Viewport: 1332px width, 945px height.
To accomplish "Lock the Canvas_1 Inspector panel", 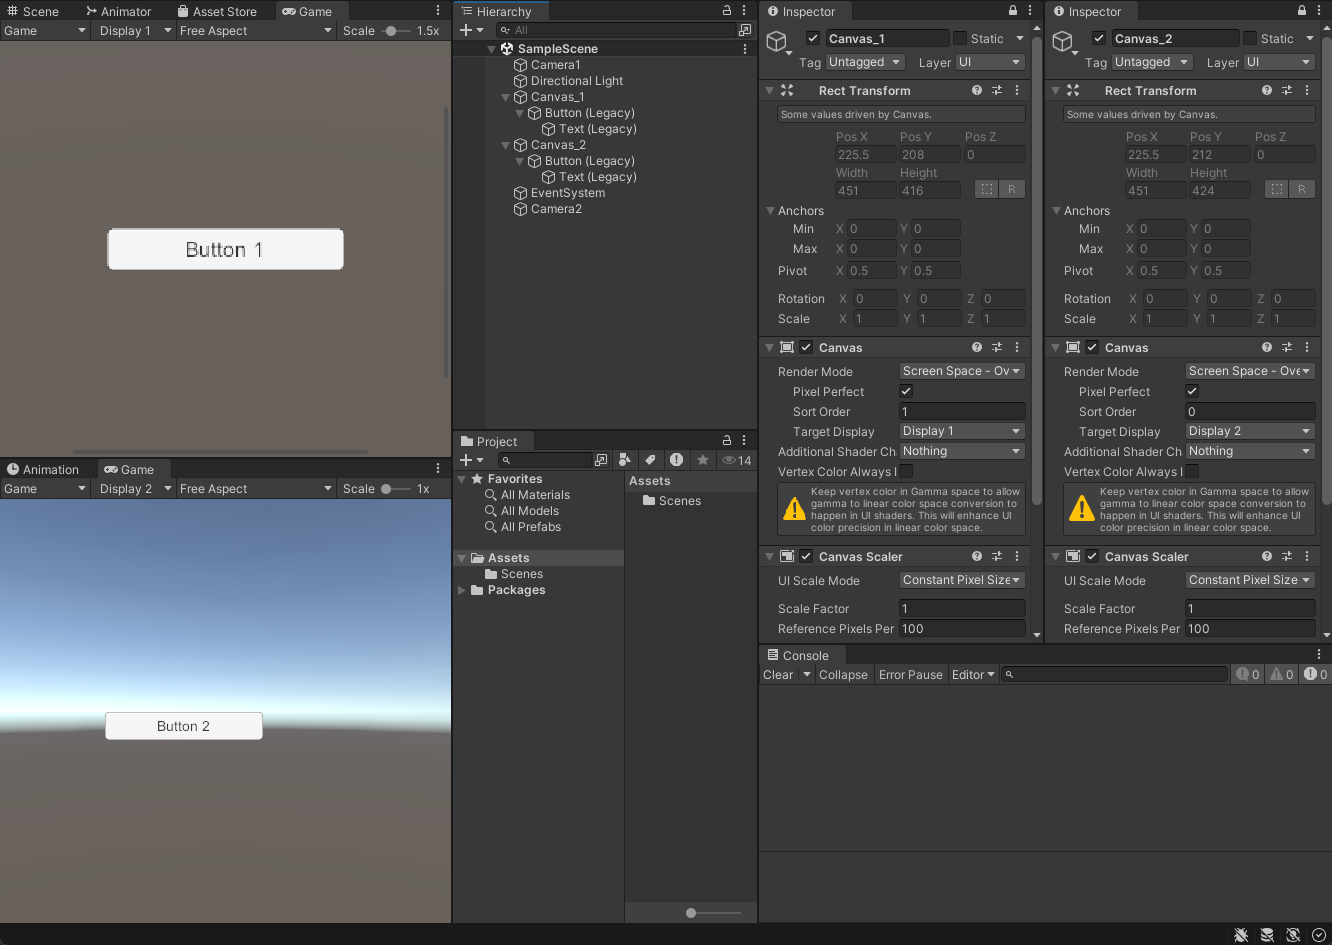I will point(1013,11).
